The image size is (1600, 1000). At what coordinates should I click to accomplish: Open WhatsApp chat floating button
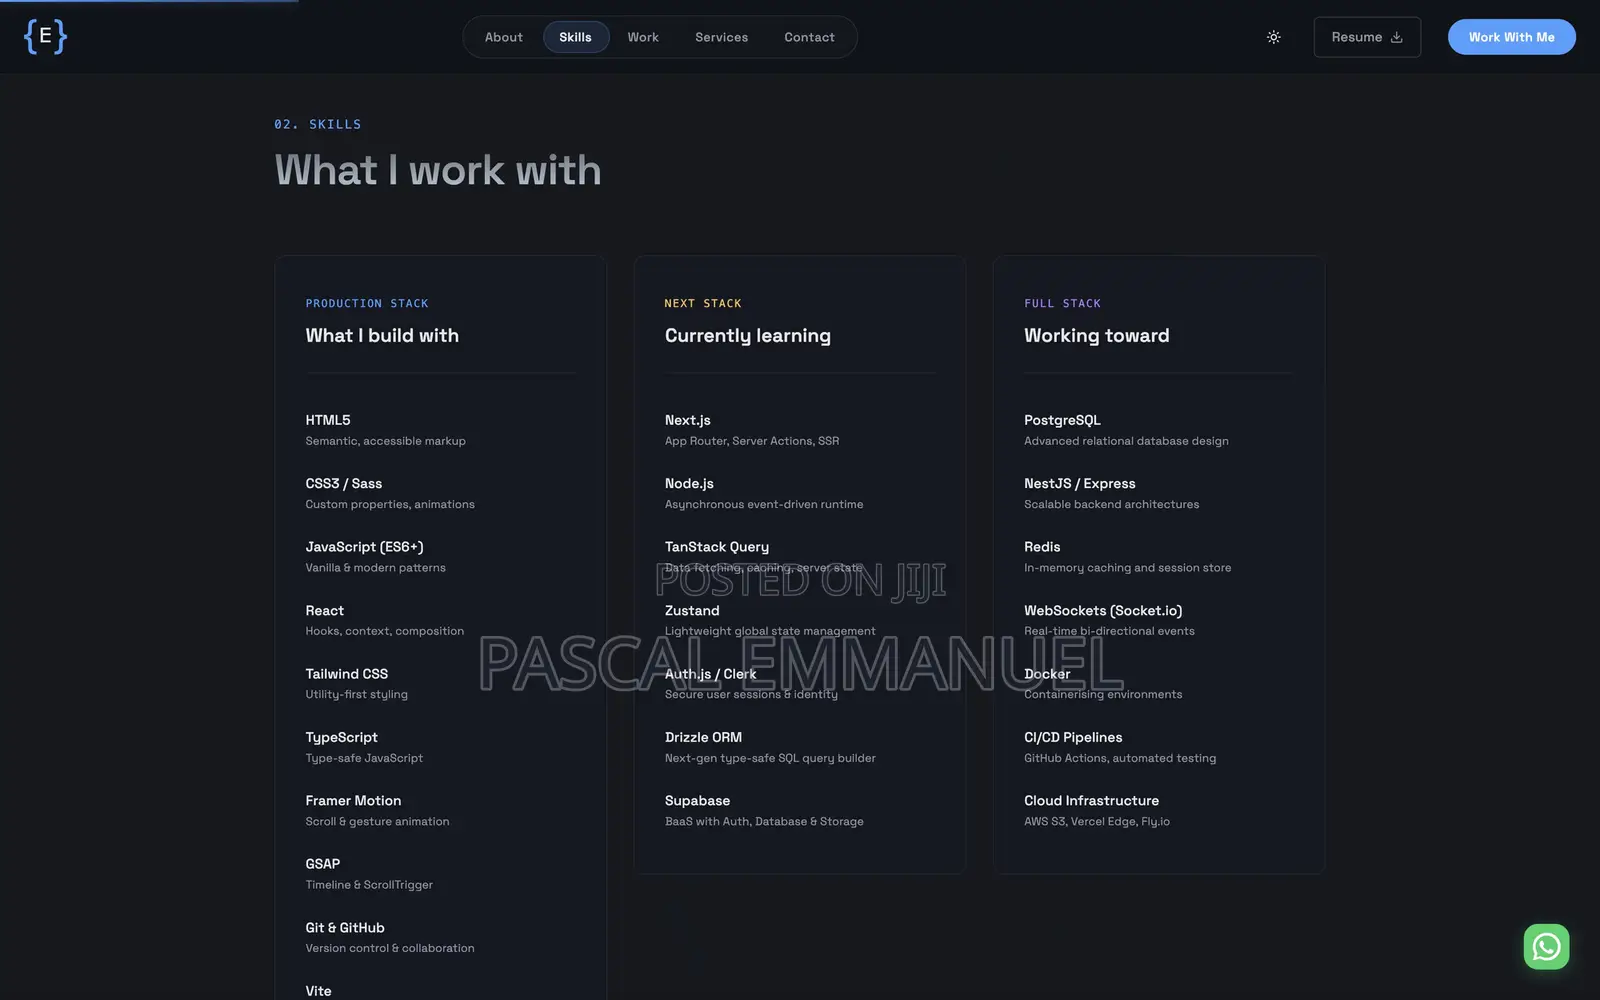[1546, 946]
